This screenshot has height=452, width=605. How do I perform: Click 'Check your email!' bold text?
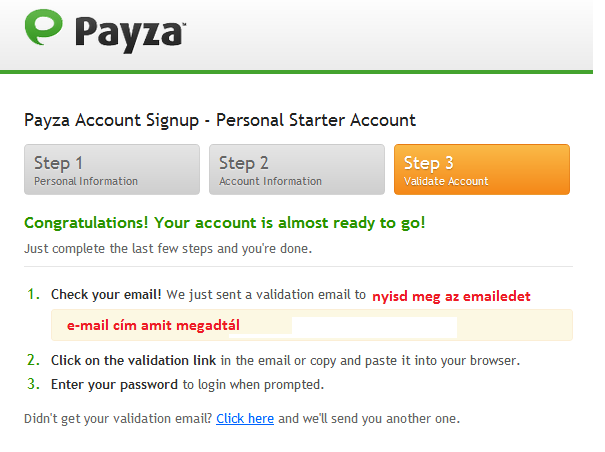pyautogui.click(x=106, y=295)
